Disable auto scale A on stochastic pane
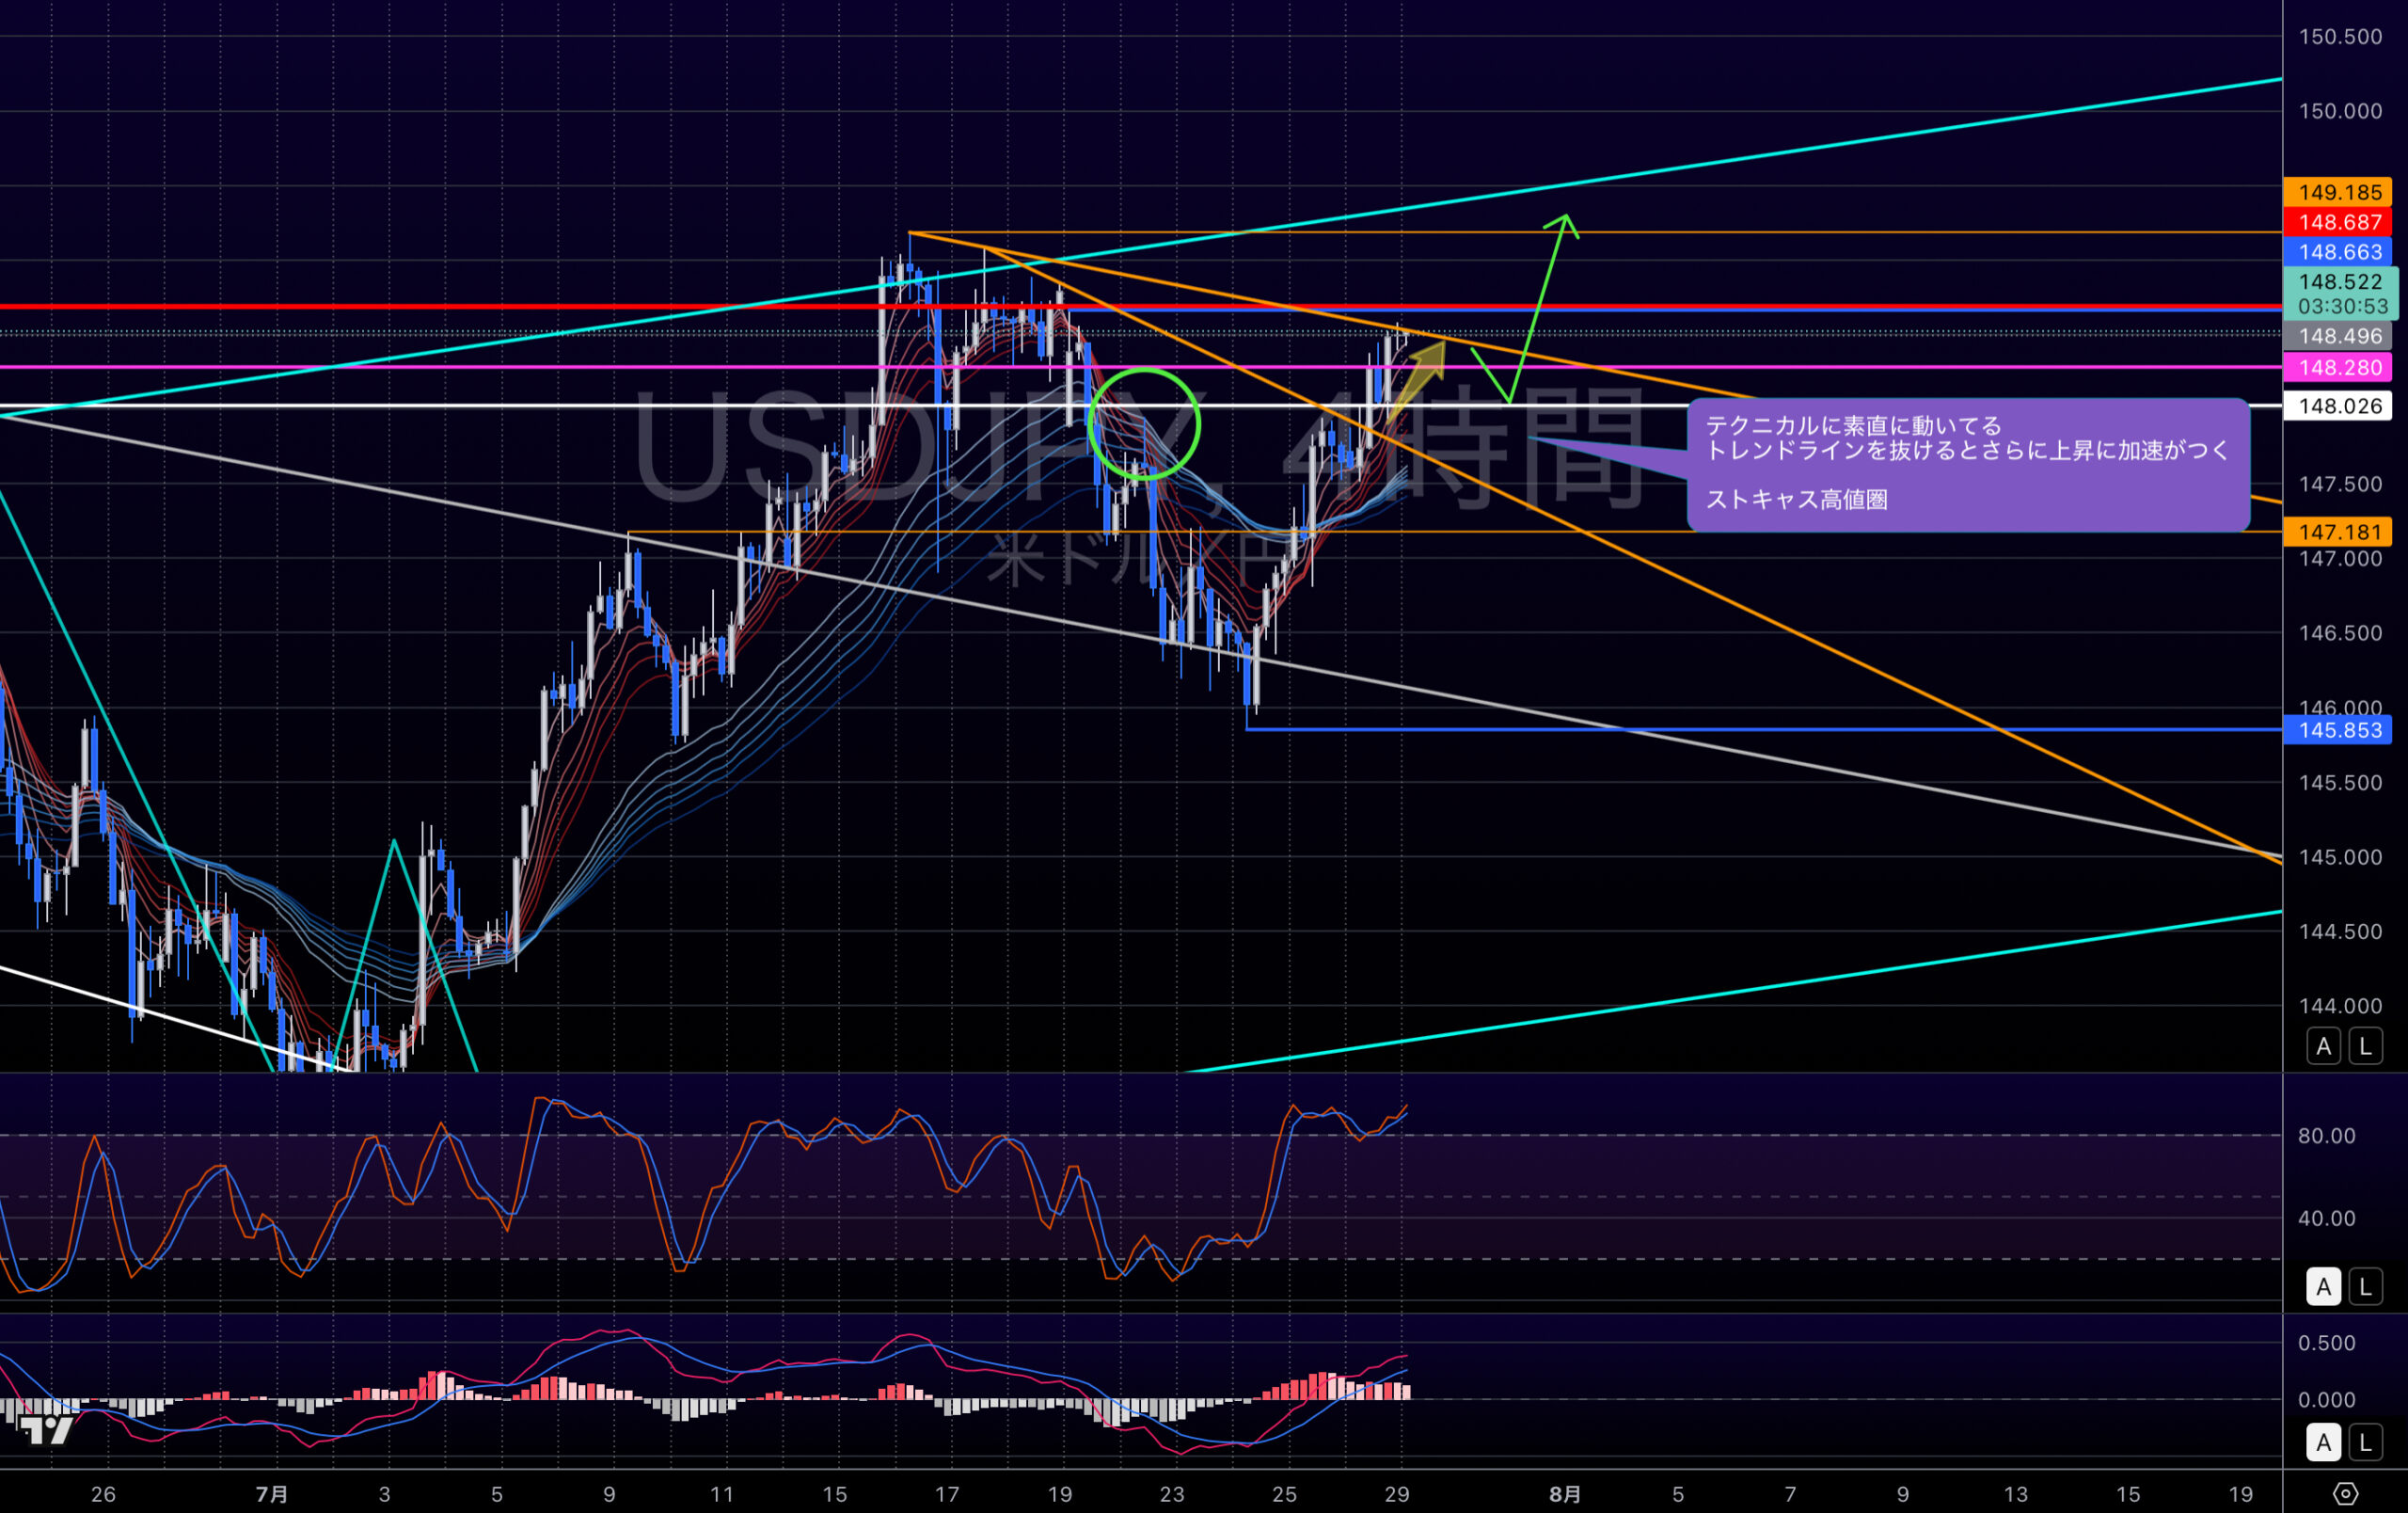 click(x=2323, y=1287)
